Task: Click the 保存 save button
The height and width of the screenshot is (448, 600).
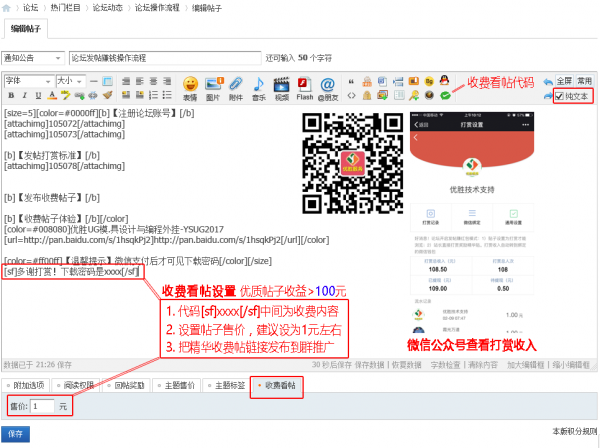Action: (x=16, y=434)
